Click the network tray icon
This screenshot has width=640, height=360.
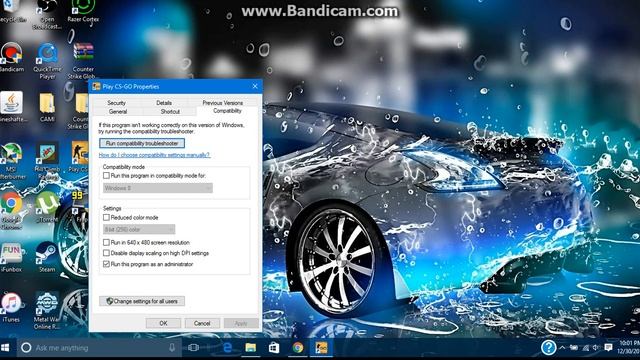(x=585, y=348)
